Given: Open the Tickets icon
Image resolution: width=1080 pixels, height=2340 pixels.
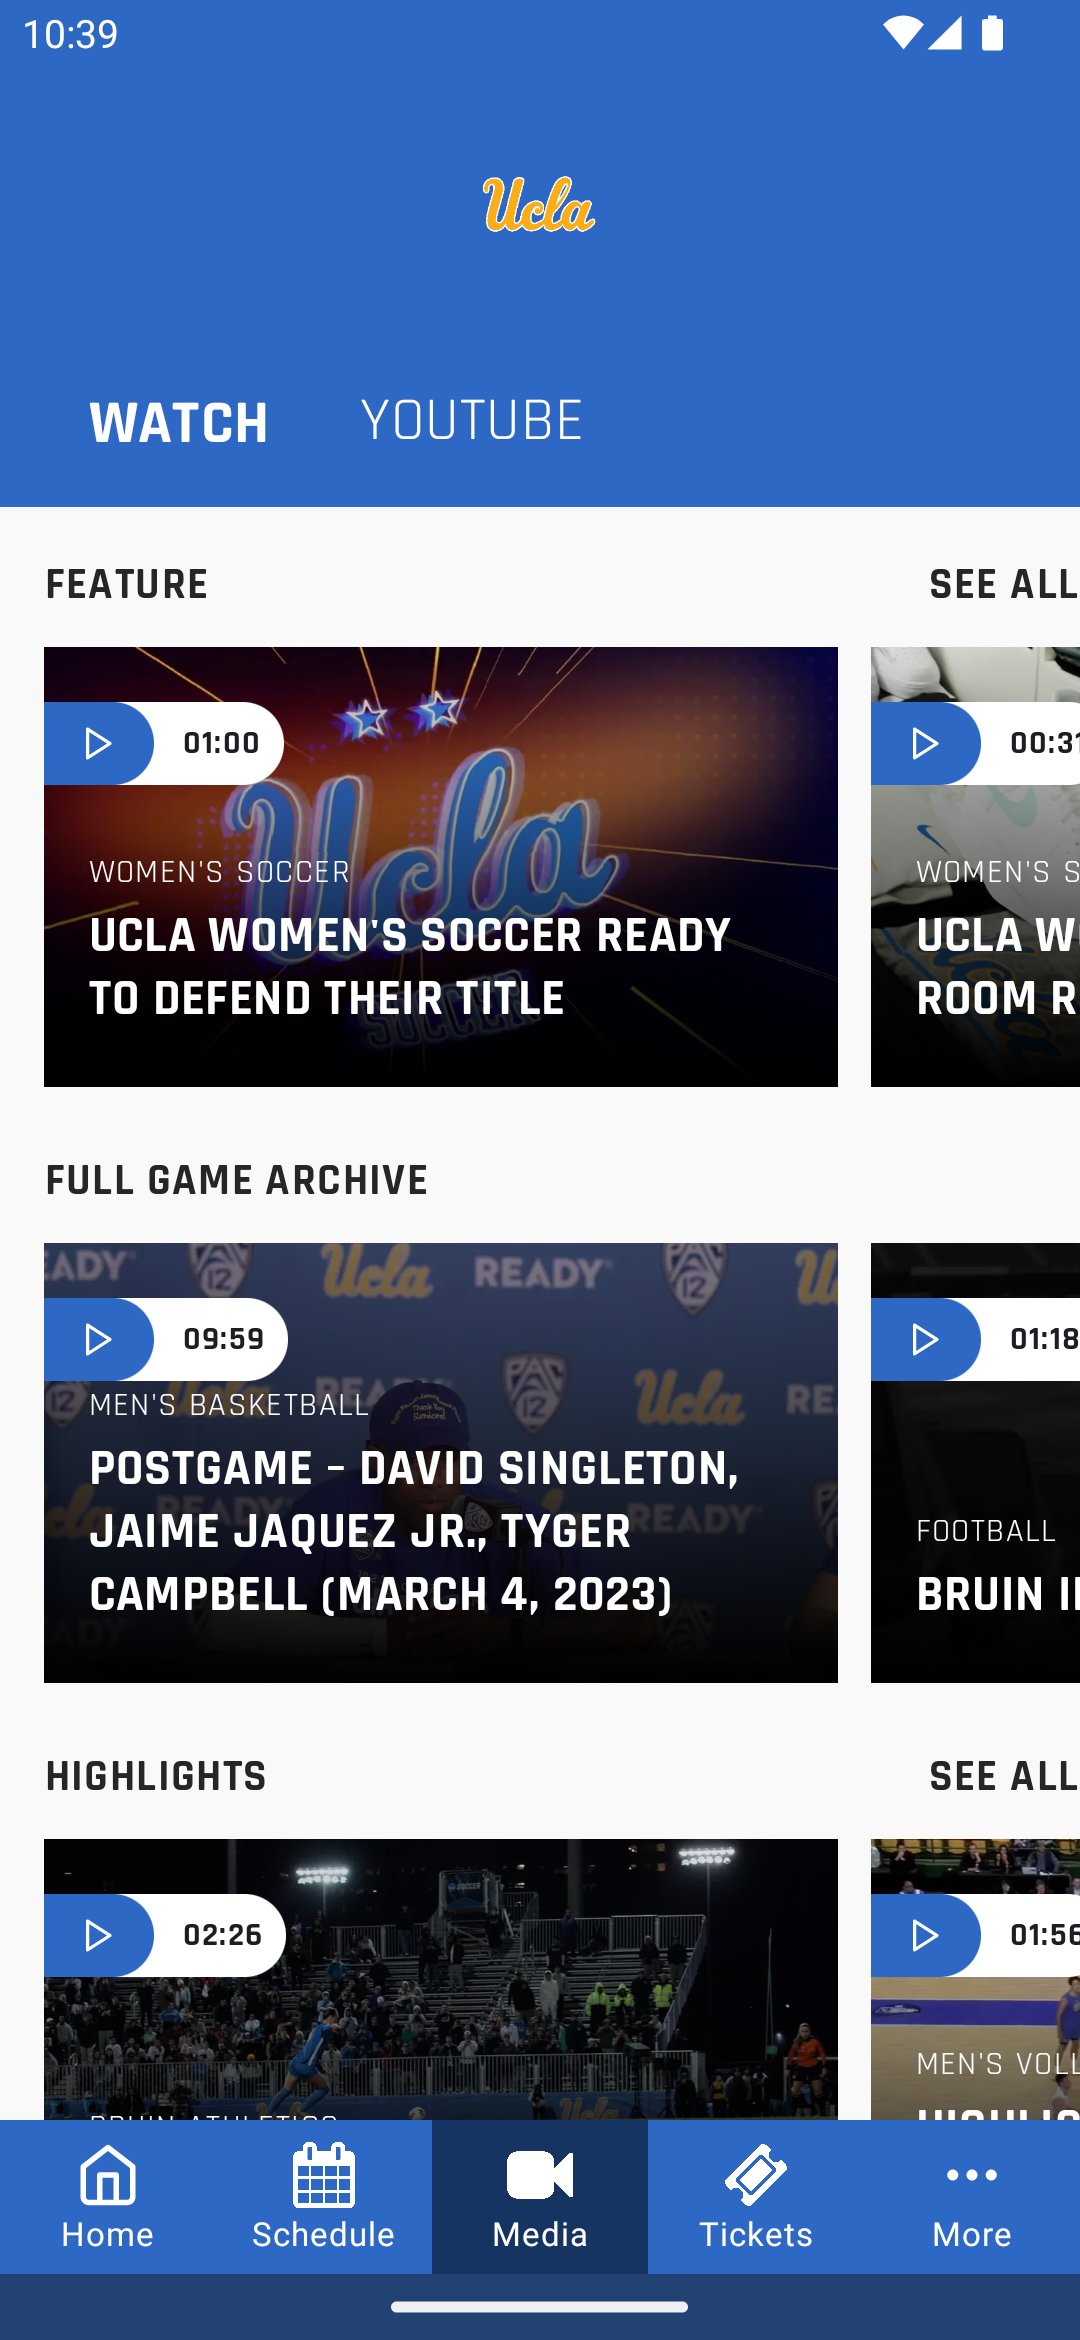Looking at the screenshot, I should tap(755, 2174).
